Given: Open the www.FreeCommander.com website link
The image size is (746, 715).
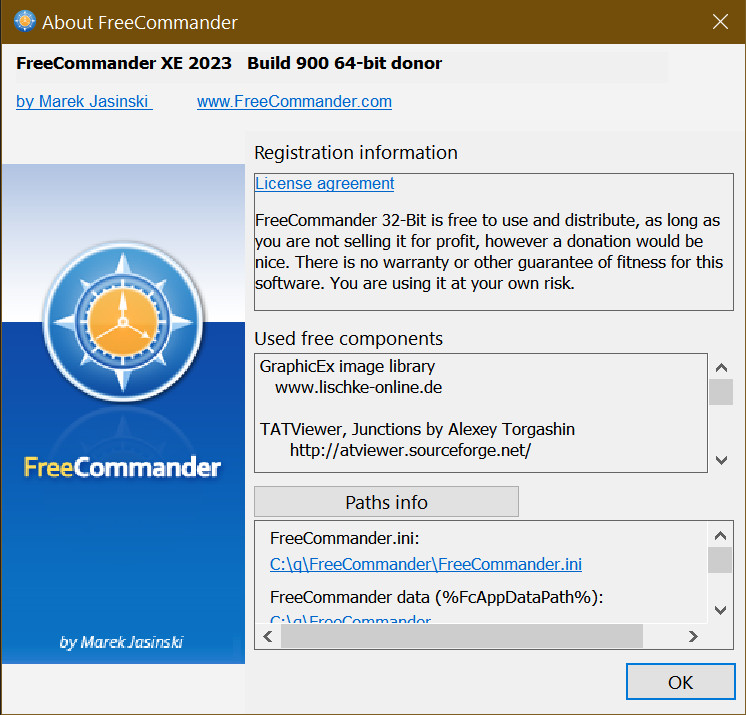Looking at the screenshot, I should coord(294,101).
